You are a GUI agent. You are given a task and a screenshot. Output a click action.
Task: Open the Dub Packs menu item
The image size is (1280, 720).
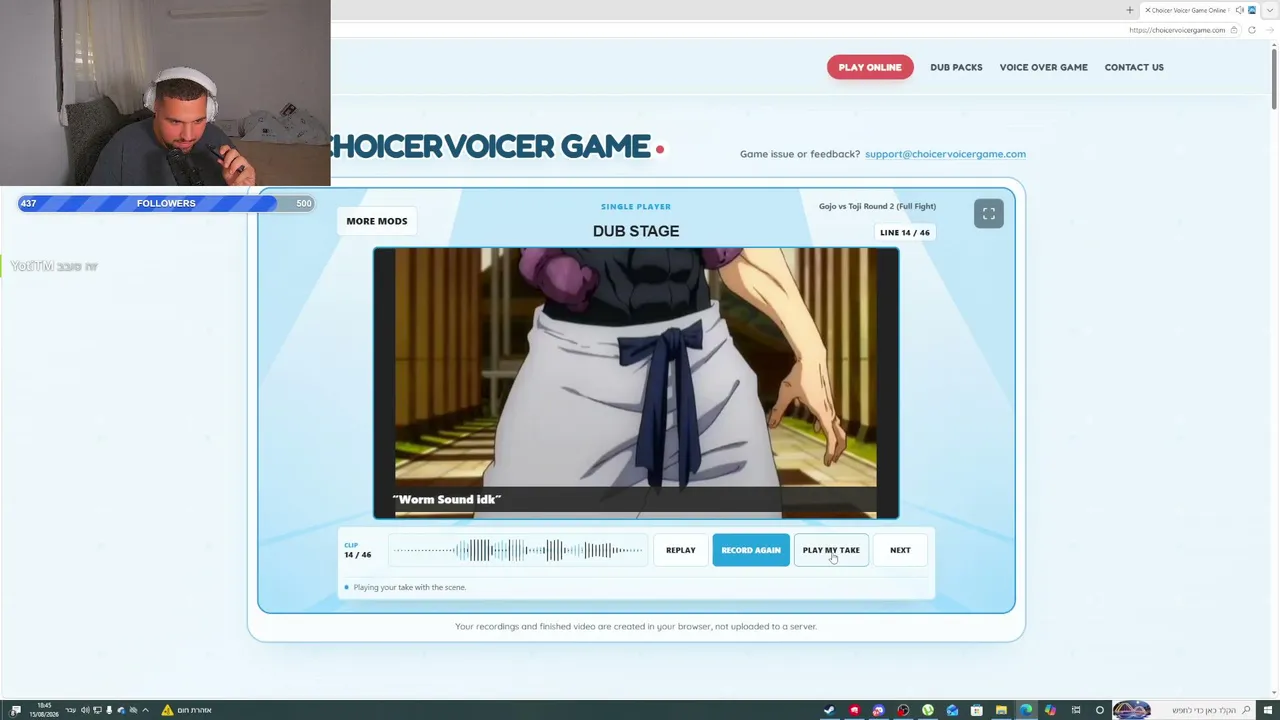(x=956, y=67)
